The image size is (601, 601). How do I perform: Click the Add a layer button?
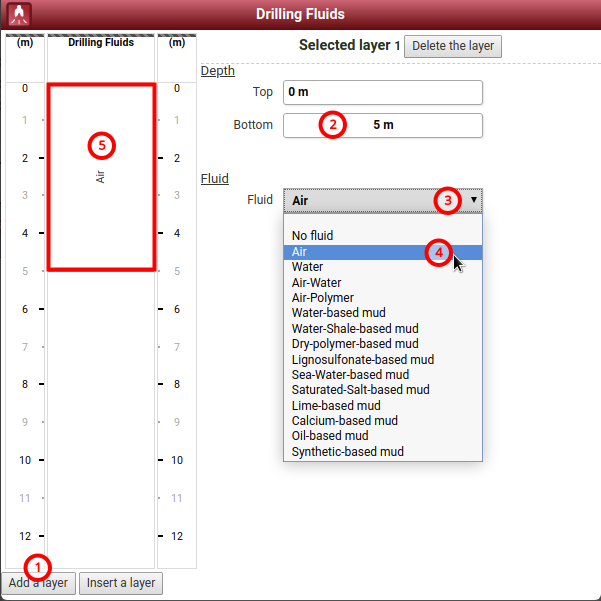[39, 583]
